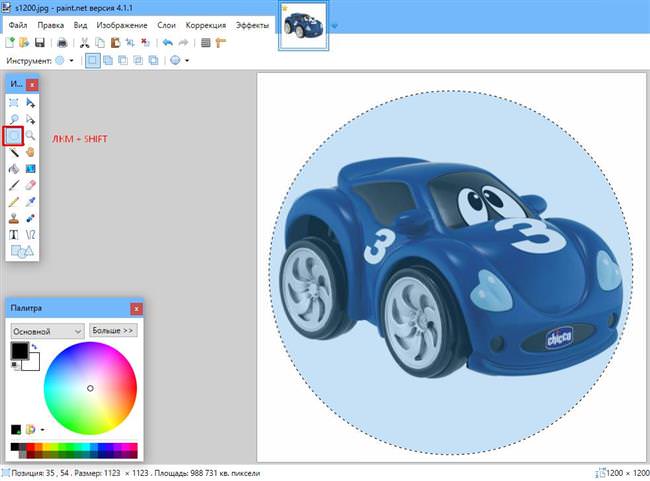Click the Copy icon in toolbar
Screen dimensions: 650x481
[x=100, y=42]
